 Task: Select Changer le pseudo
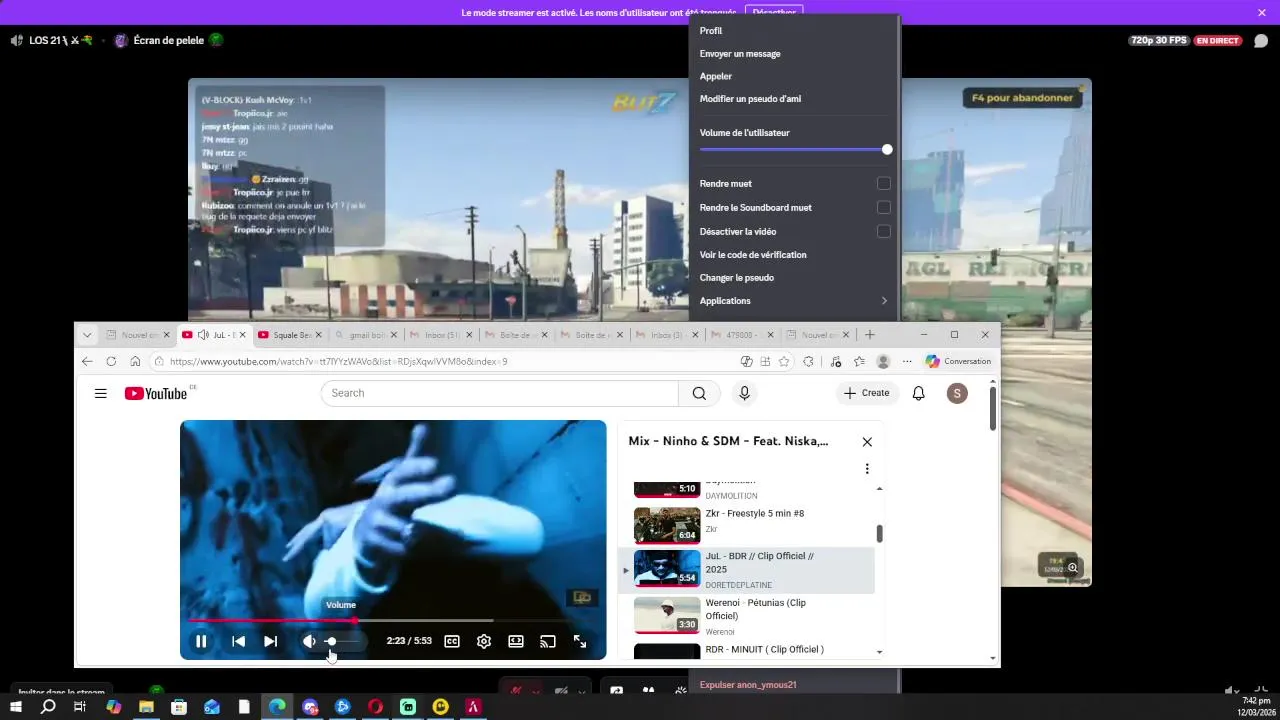(x=795, y=278)
